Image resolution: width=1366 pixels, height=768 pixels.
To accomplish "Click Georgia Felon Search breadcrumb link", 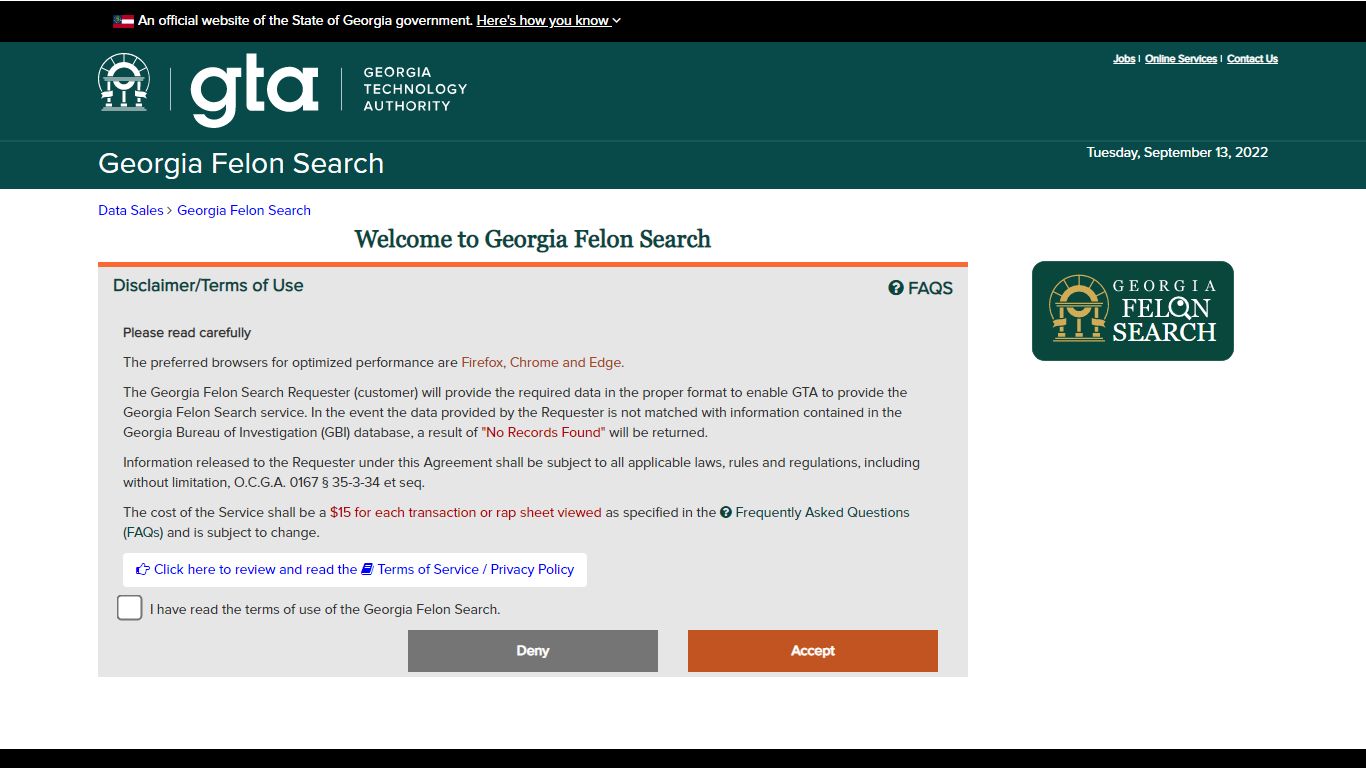I will click(244, 210).
